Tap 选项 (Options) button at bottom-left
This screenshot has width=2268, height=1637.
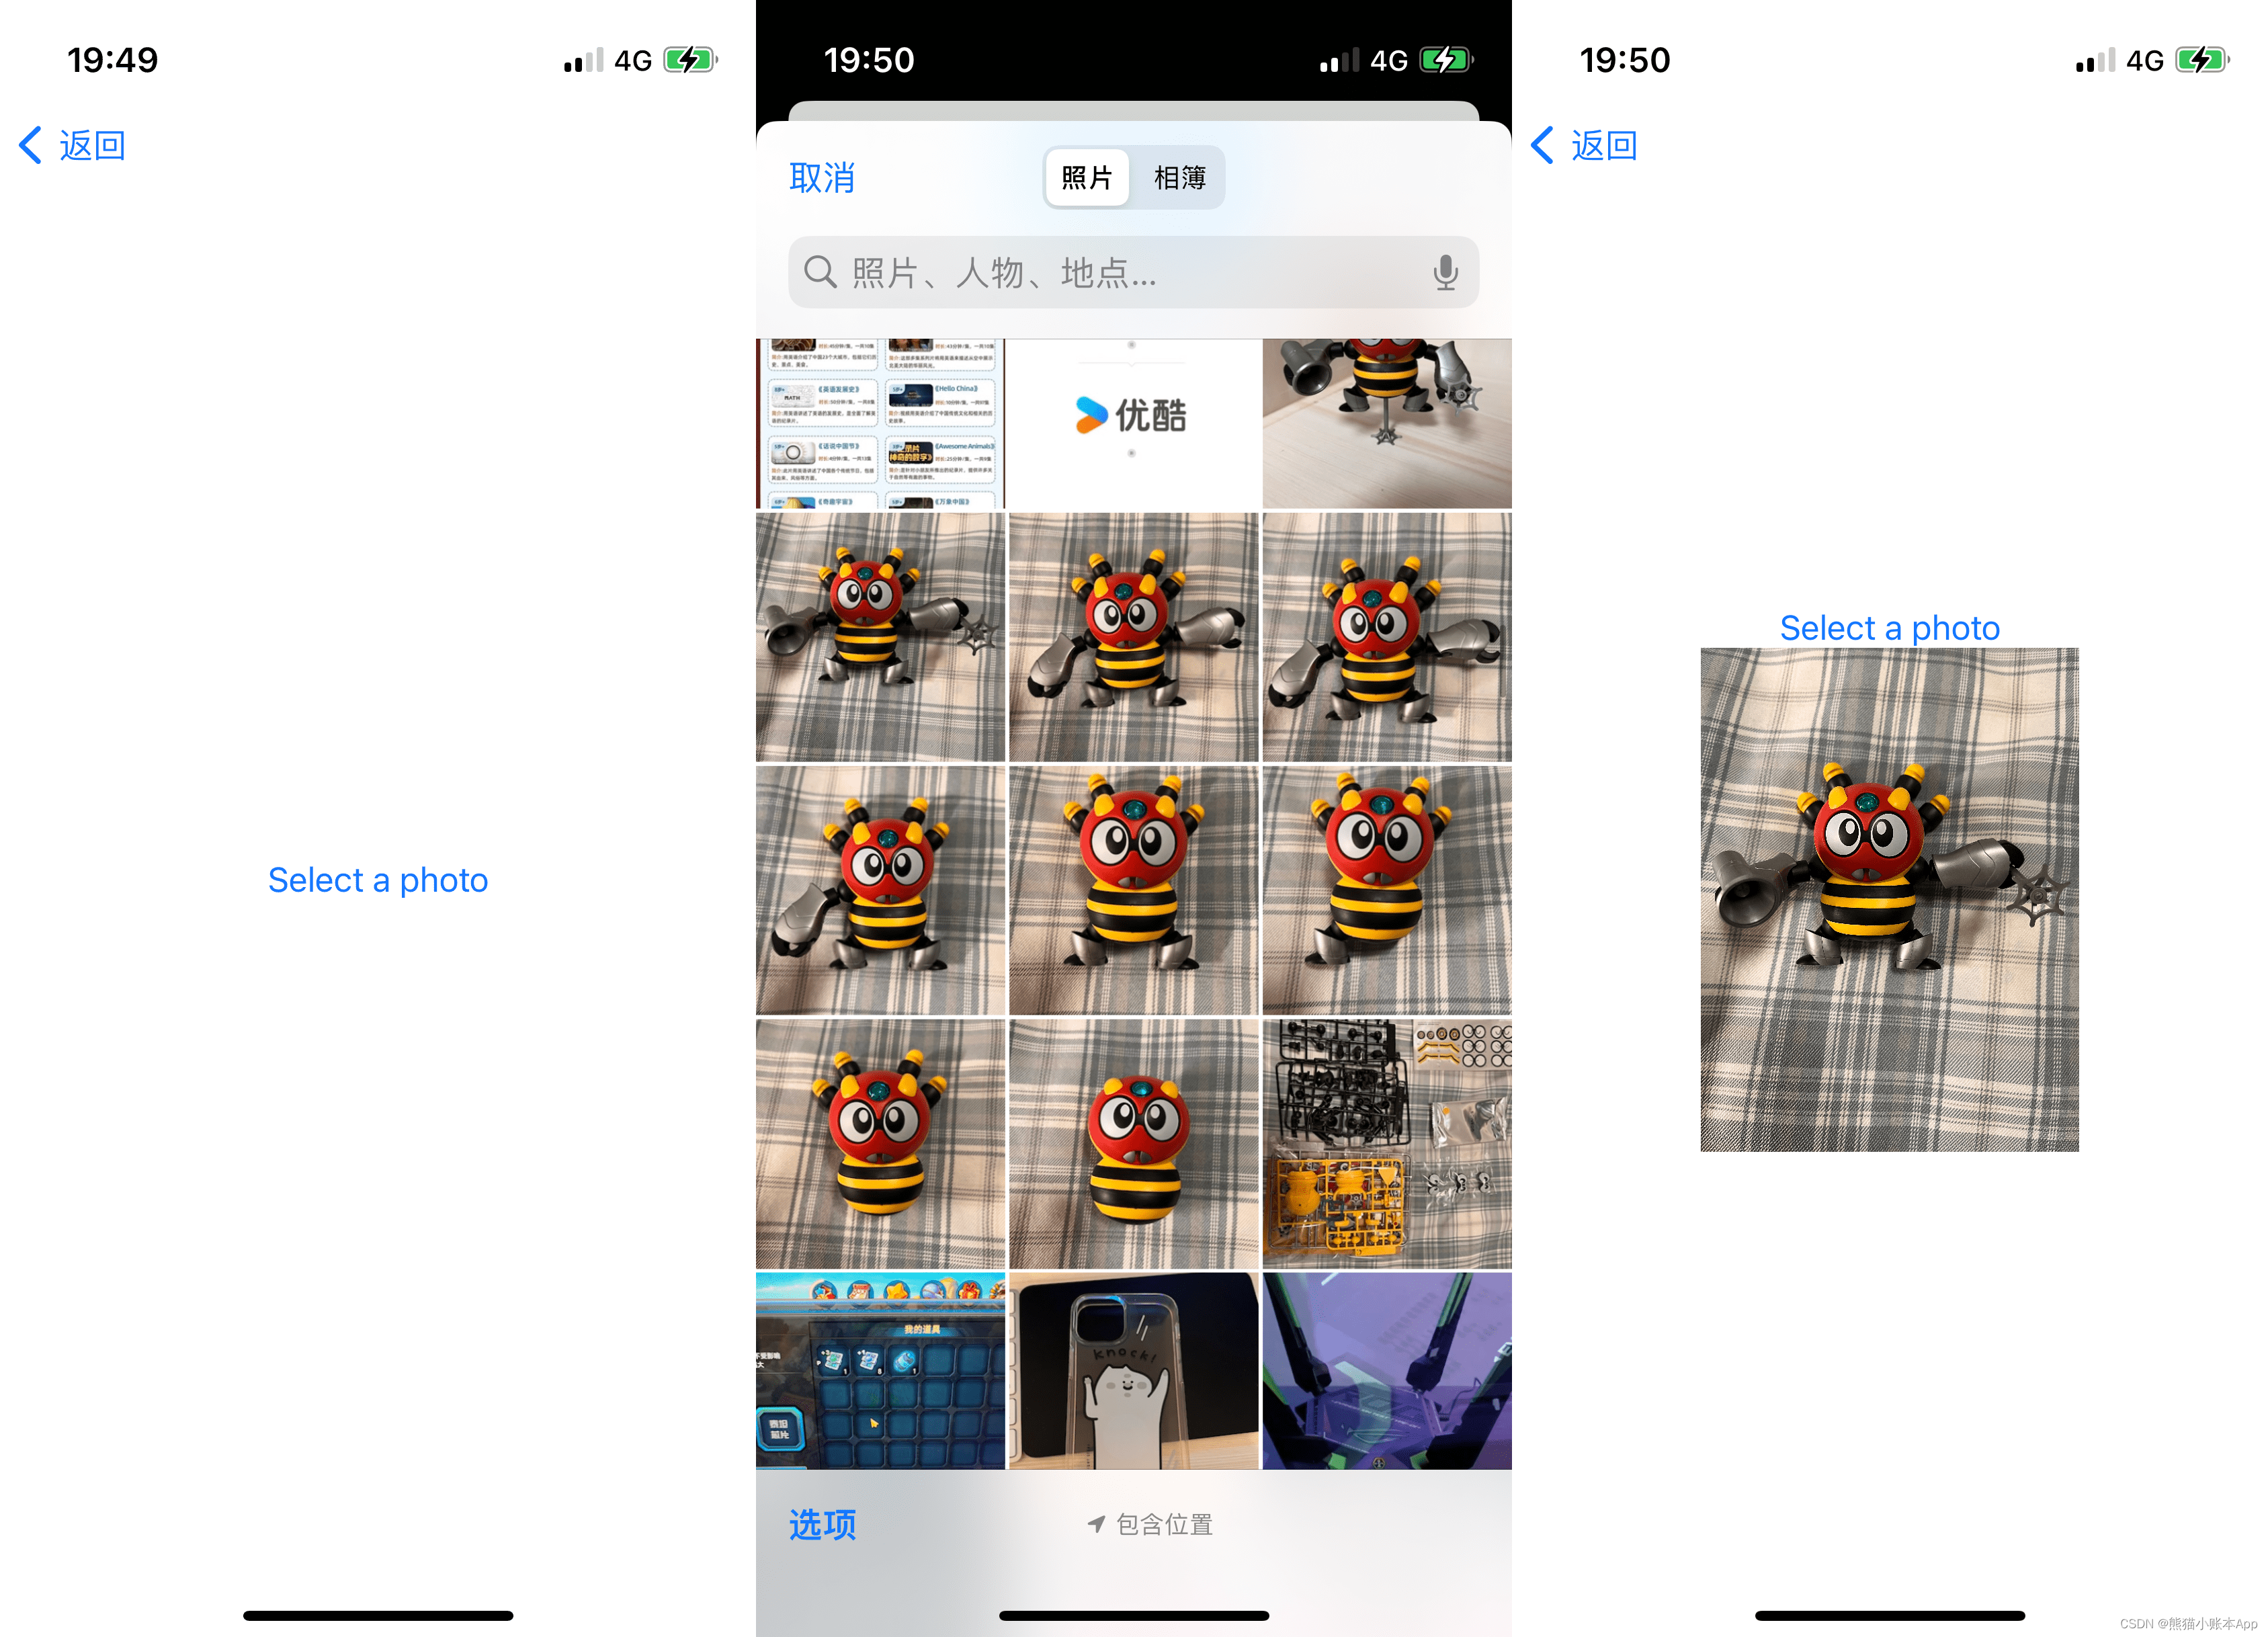coord(823,1524)
